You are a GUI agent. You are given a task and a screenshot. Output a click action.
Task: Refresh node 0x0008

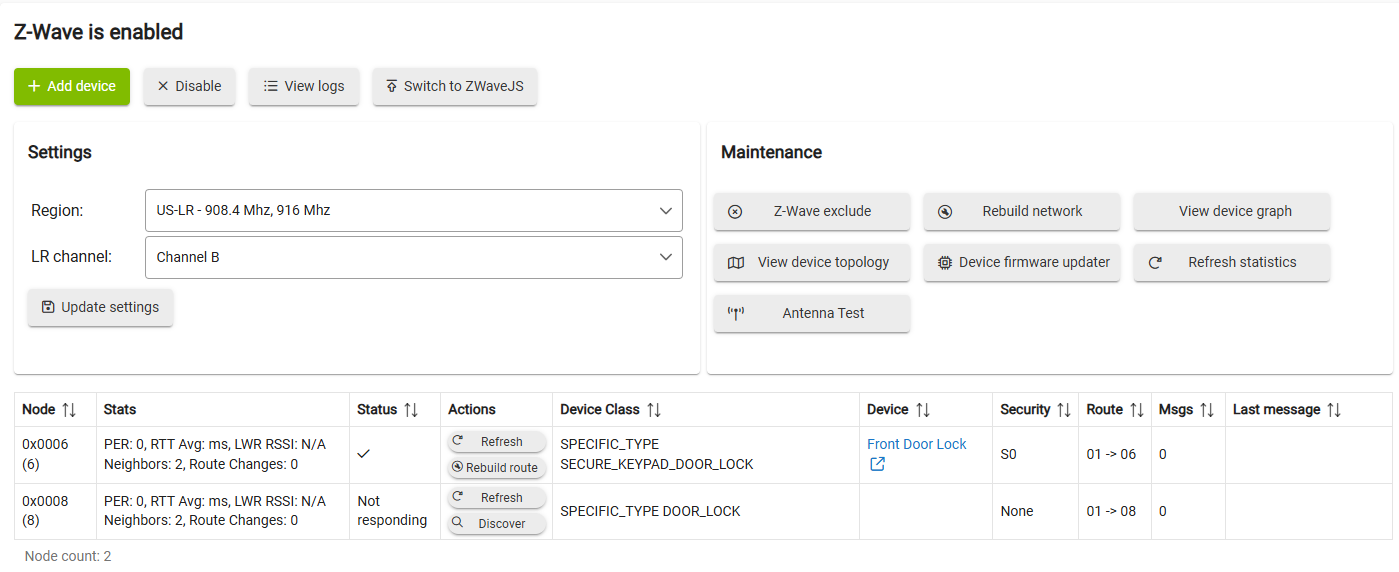pos(497,498)
